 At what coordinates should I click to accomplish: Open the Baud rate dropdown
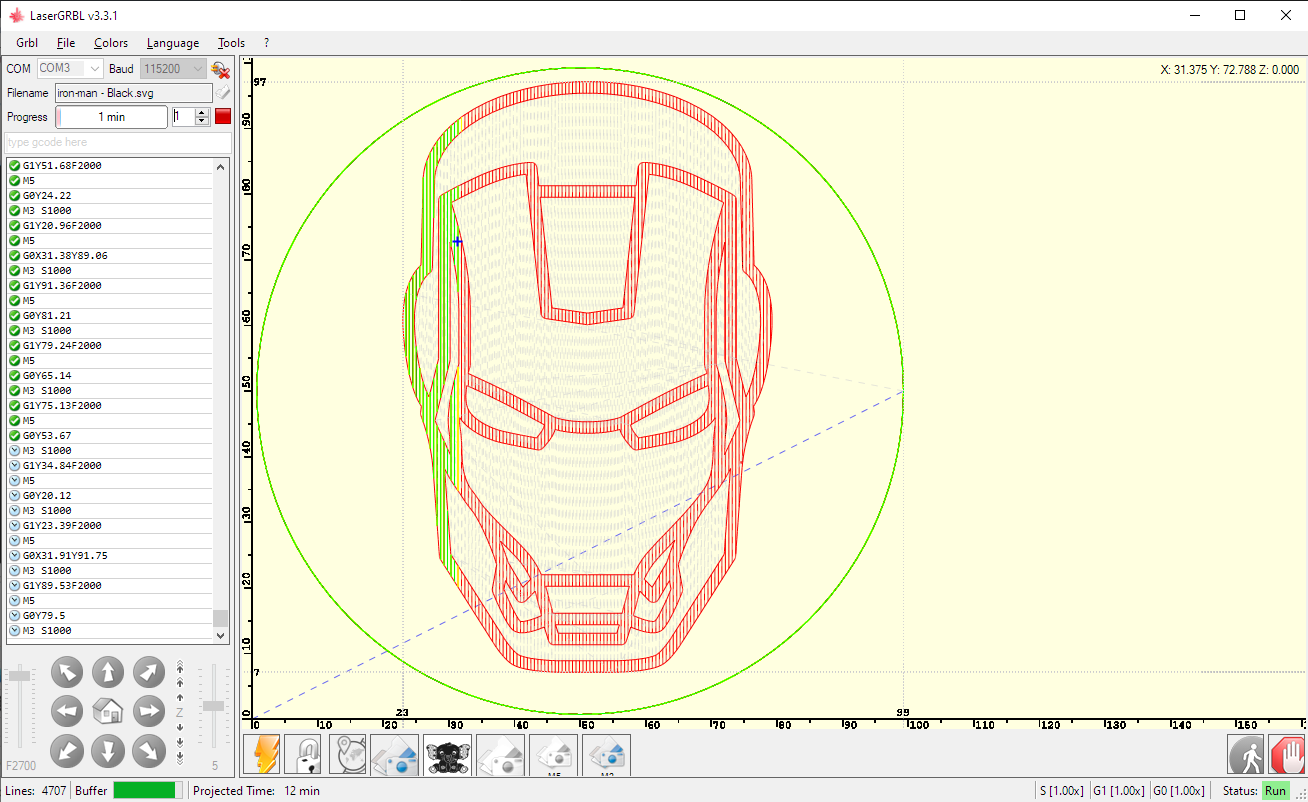pyautogui.click(x=197, y=69)
